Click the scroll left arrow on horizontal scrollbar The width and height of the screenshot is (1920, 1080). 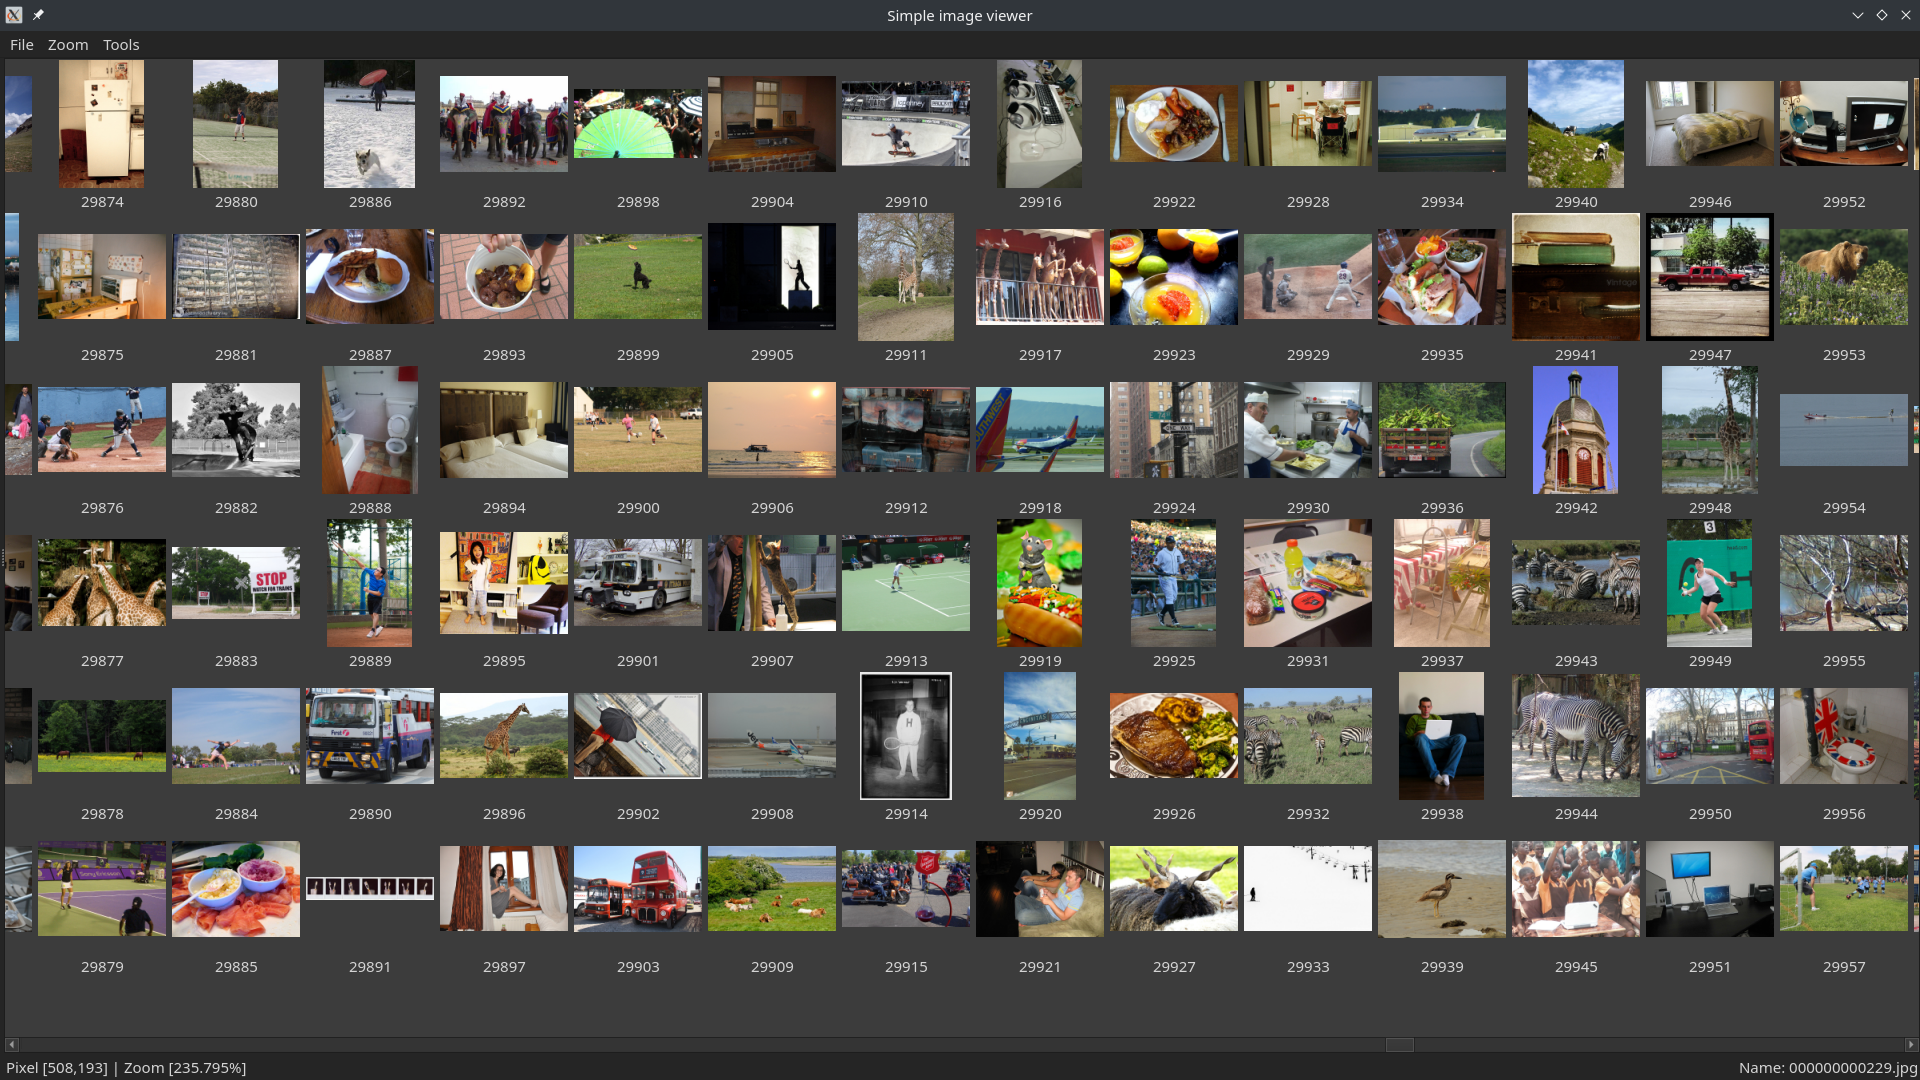click(12, 1044)
